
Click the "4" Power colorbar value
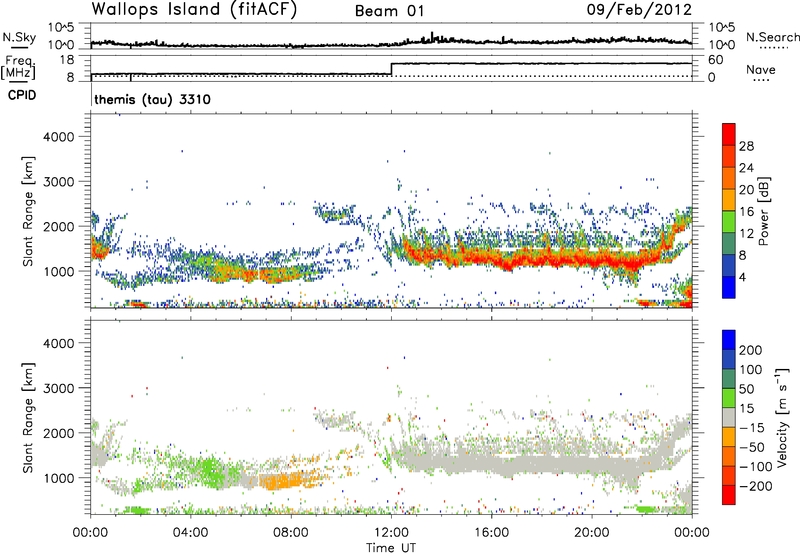(x=743, y=277)
